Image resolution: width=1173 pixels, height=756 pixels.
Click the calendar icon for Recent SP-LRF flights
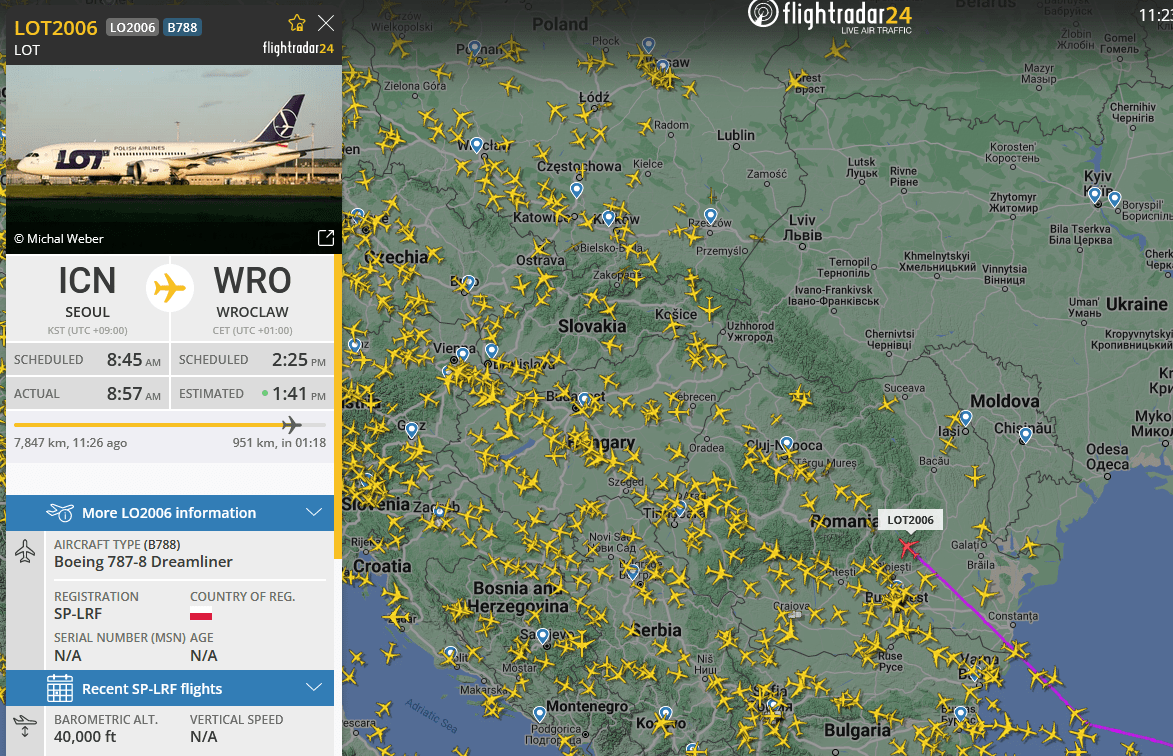click(60, 688)
